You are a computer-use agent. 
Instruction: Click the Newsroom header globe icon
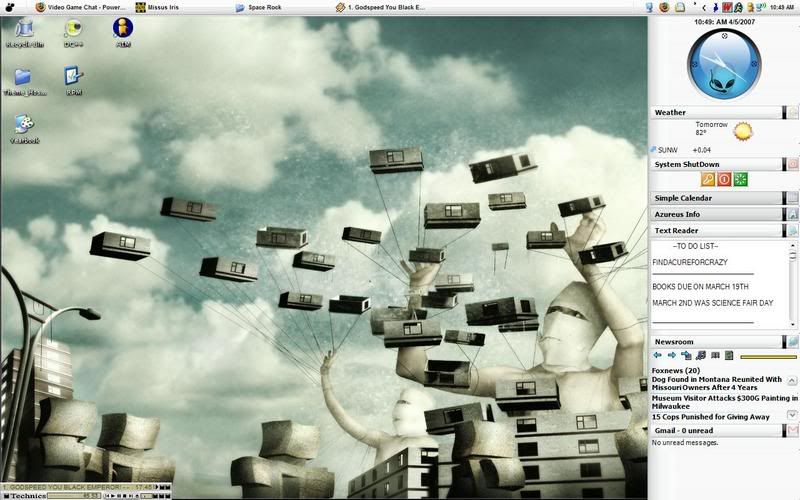click(793, 342)
